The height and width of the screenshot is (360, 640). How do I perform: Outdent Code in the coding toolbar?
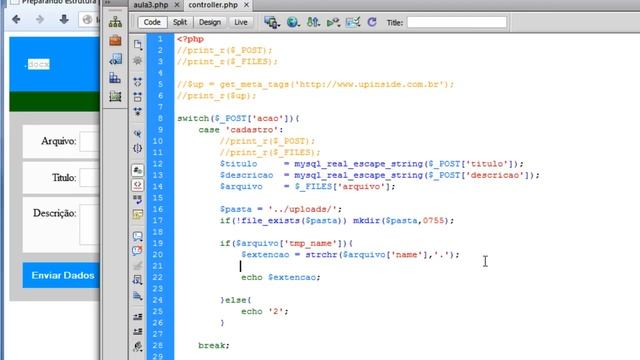[x=138, y=331]
